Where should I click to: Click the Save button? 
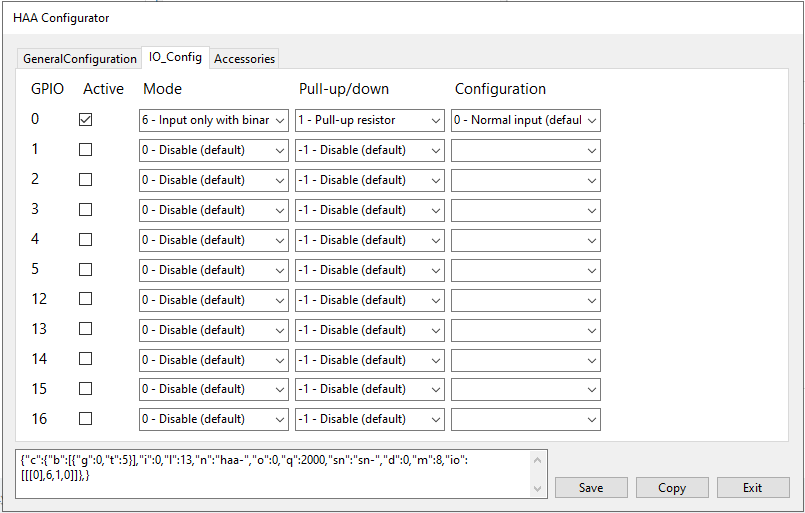point(591,488)
